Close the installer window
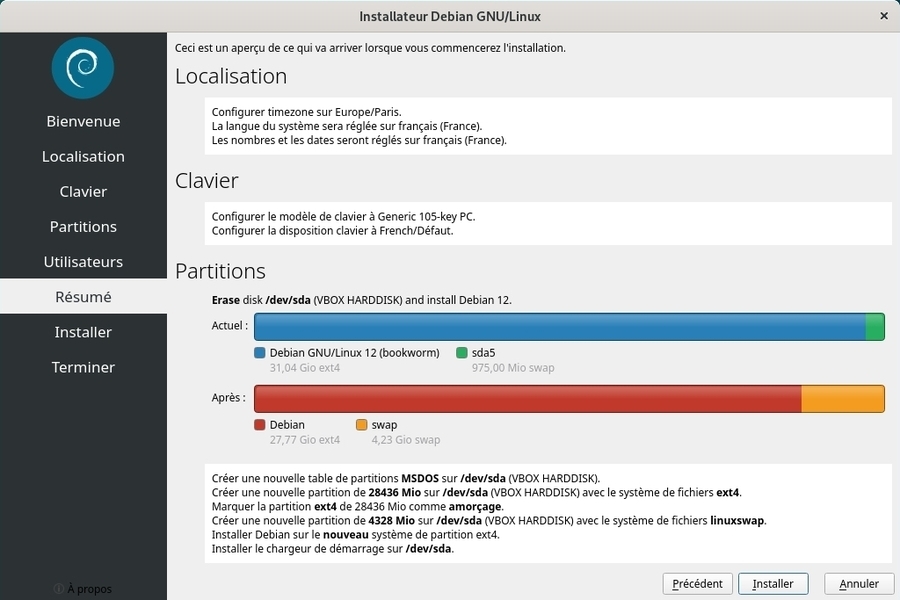Viewport: 900px width, 600px height. (884, 16)
